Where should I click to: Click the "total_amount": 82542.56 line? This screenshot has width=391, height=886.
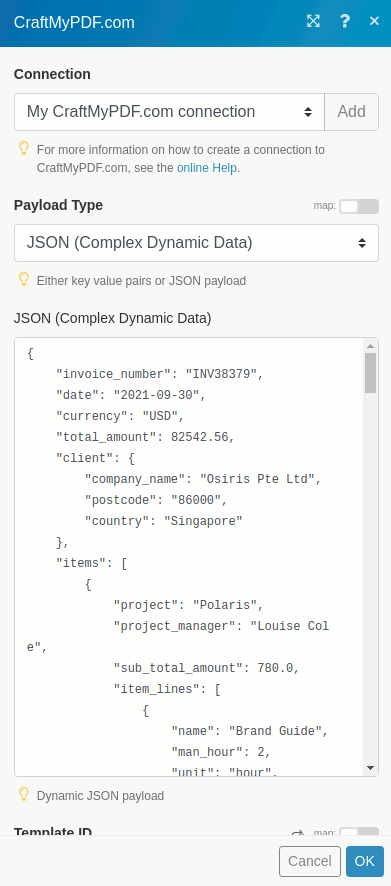click(x=145, y=437)
